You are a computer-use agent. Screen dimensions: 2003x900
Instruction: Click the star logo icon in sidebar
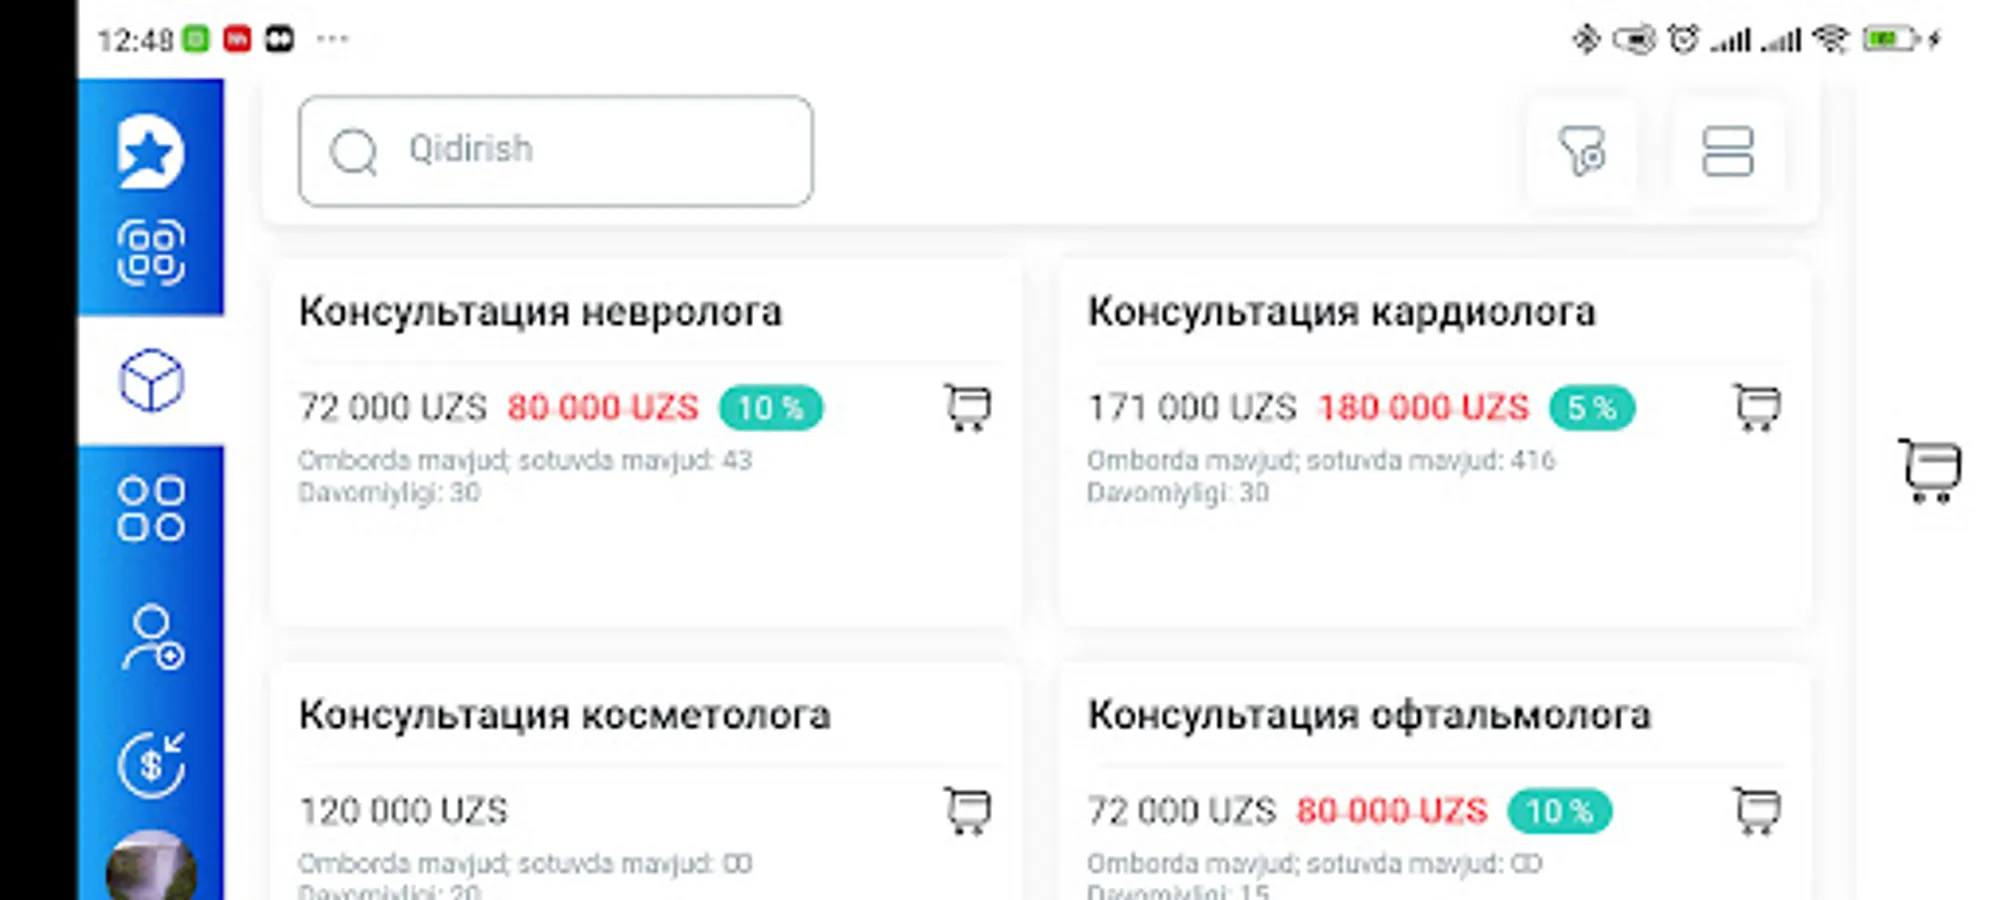tap(150, 152)
